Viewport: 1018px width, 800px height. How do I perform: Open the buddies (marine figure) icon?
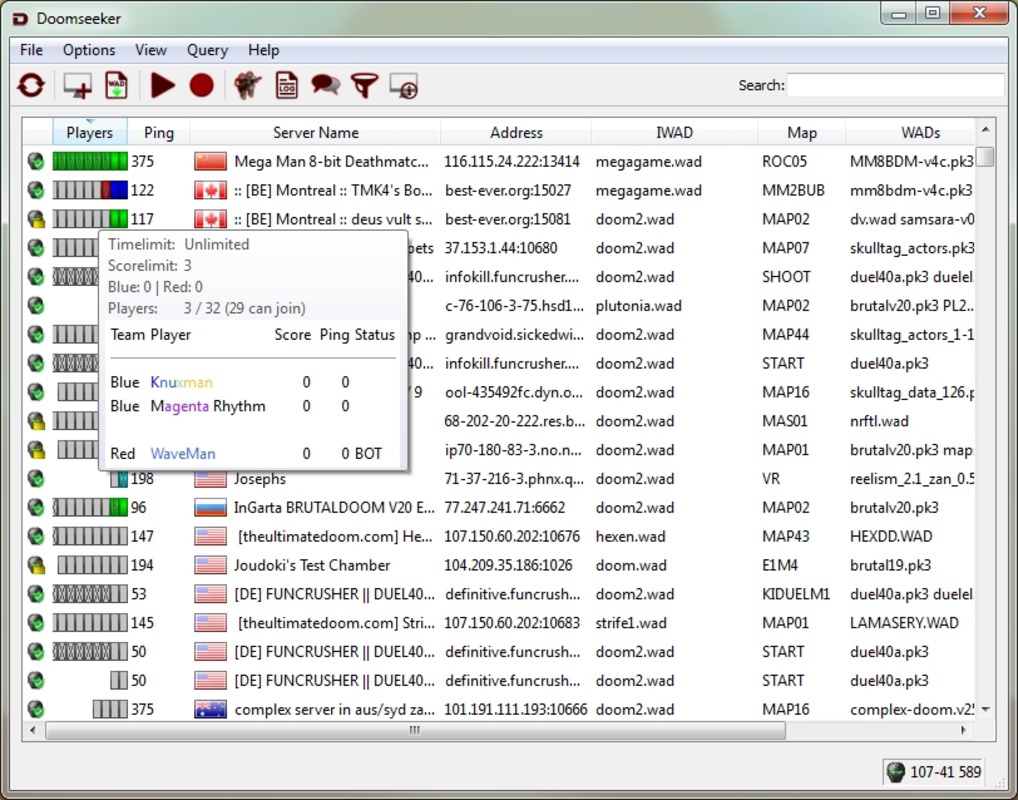(x=247, y=85)
